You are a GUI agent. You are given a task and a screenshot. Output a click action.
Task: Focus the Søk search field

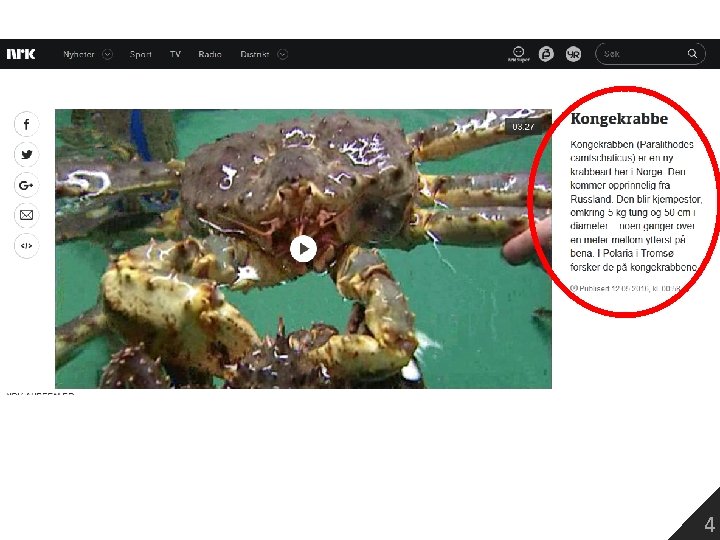coord(650,54)
